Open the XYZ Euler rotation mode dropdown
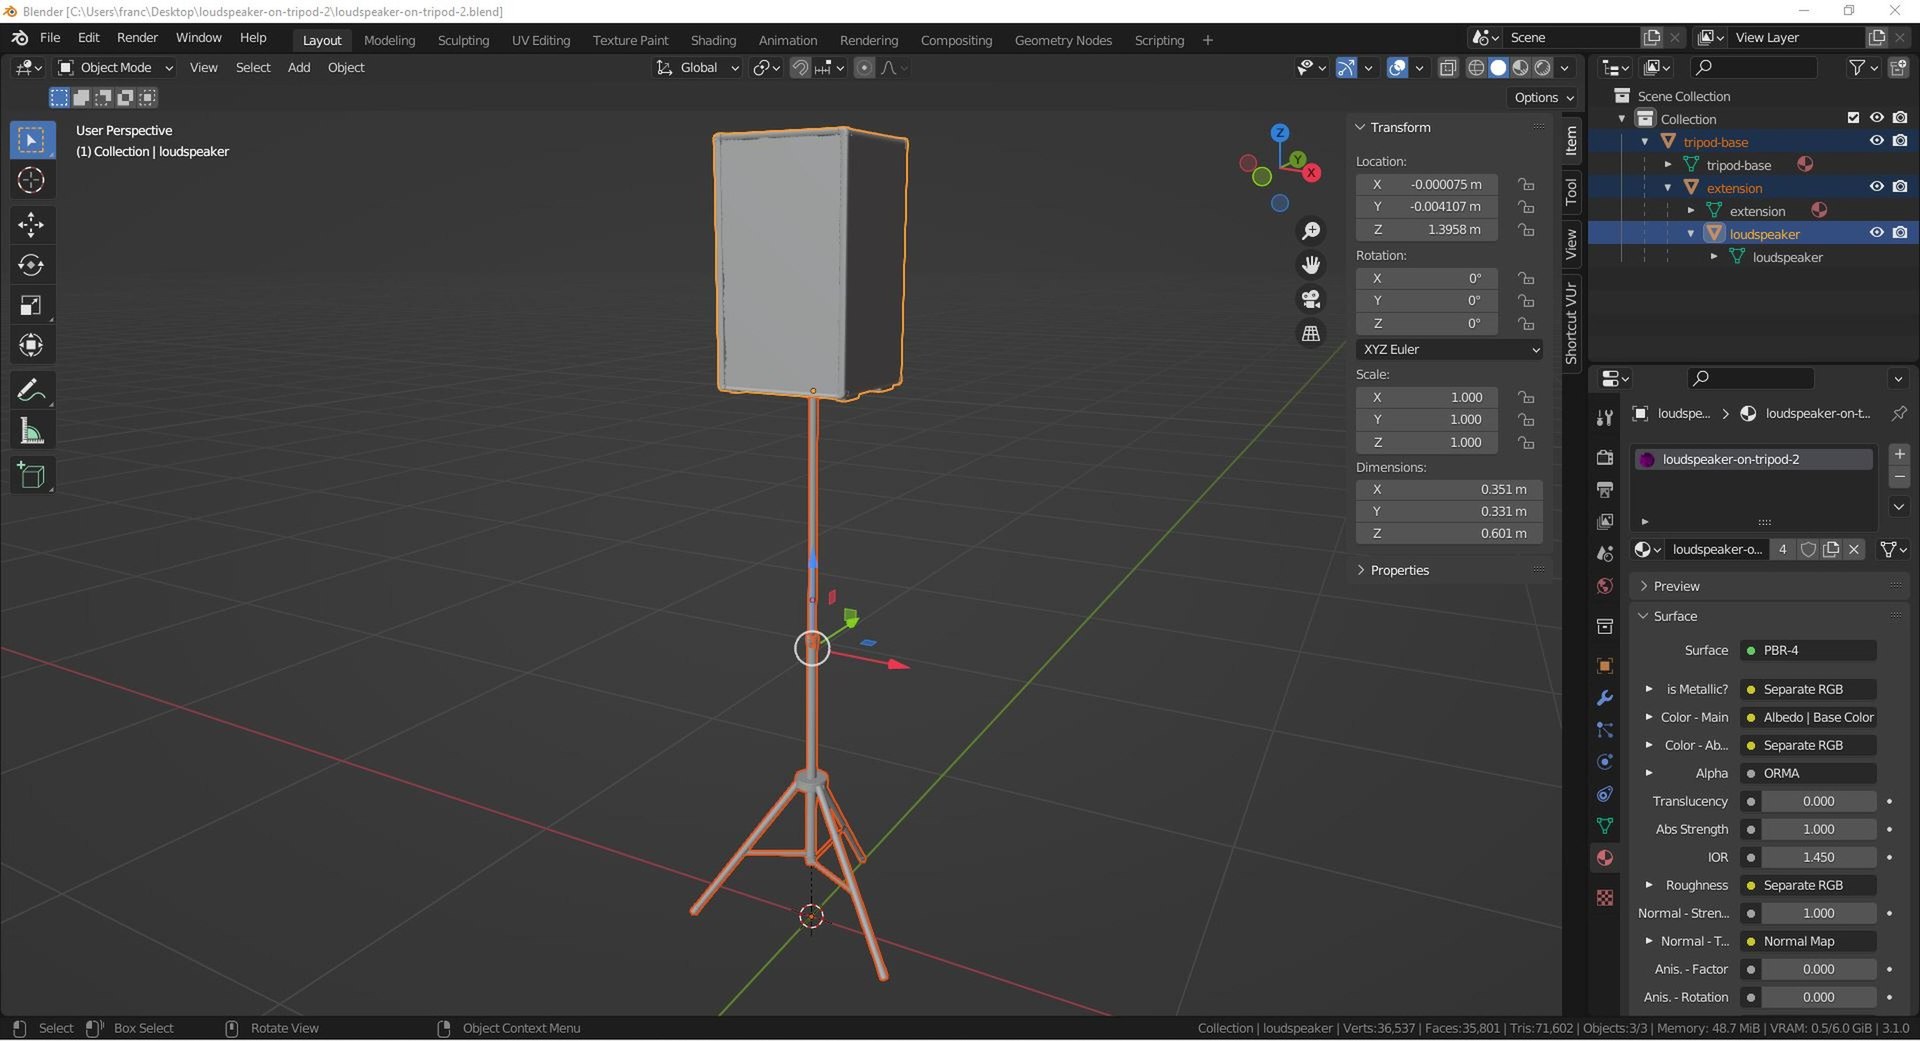The width and height of the screenshot is (1920, 1041). [x=1449, y=349]
